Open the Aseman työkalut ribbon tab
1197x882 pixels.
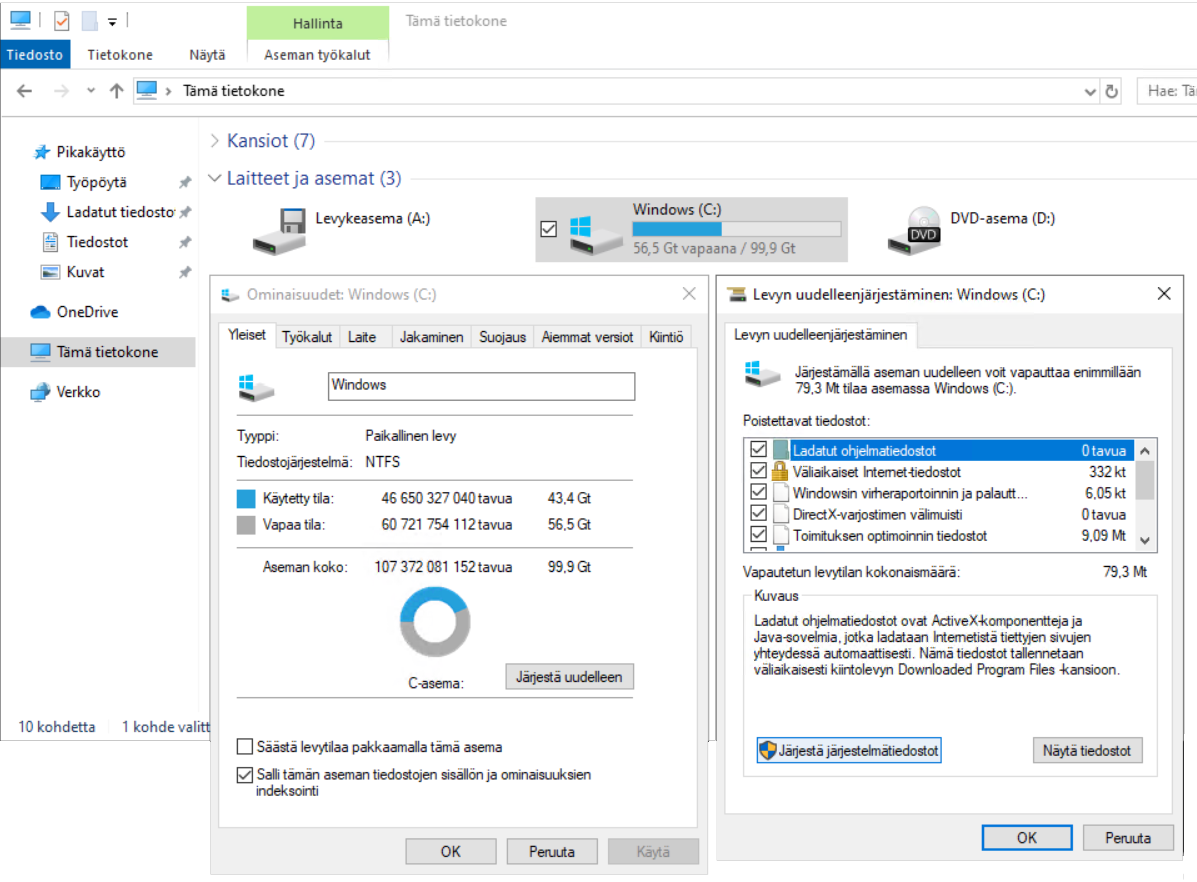317,55
